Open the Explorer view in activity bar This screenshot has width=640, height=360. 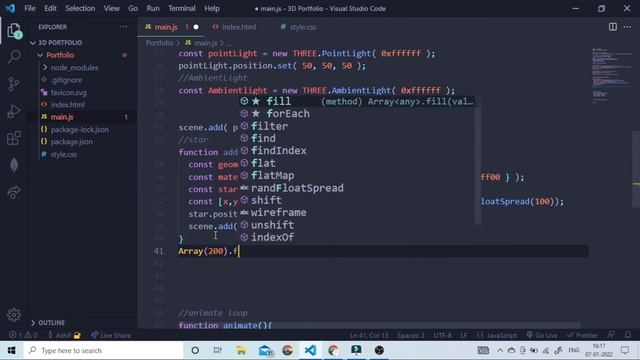14,31
